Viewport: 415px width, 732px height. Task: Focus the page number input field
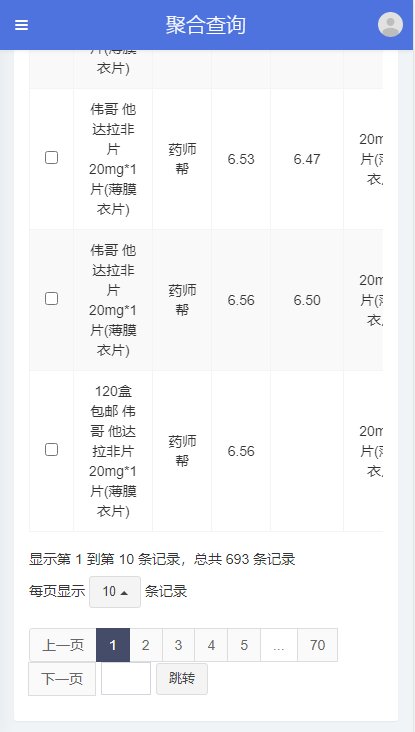(x=126, y=679)
